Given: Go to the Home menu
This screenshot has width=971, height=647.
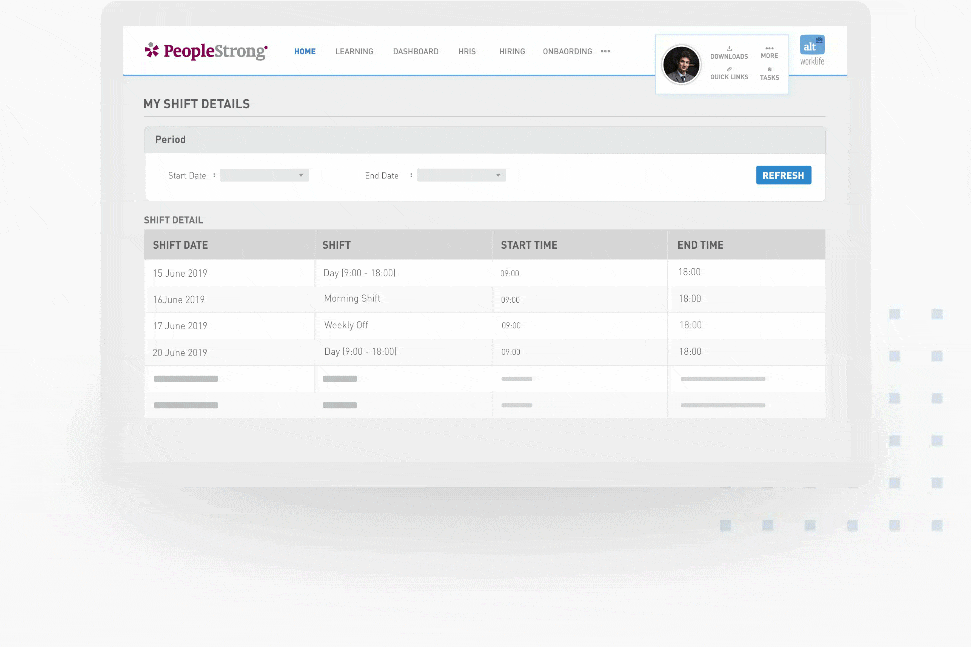Looking at the screenshot, I should [305, 51].
